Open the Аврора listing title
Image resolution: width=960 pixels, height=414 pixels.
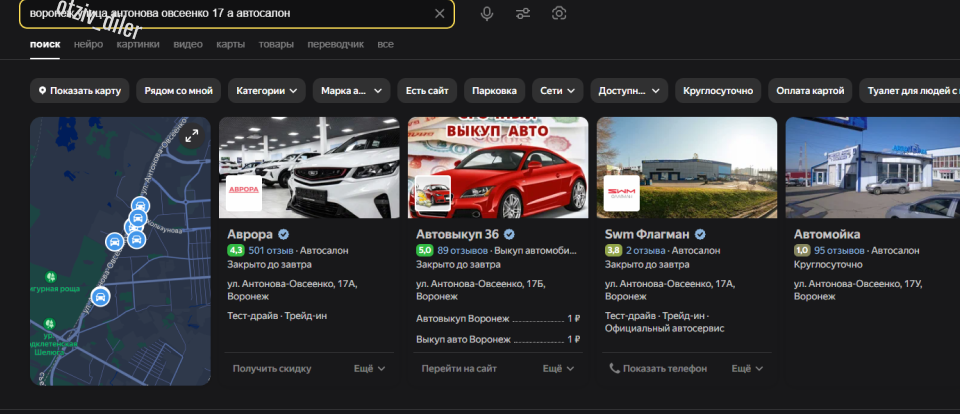251,234
